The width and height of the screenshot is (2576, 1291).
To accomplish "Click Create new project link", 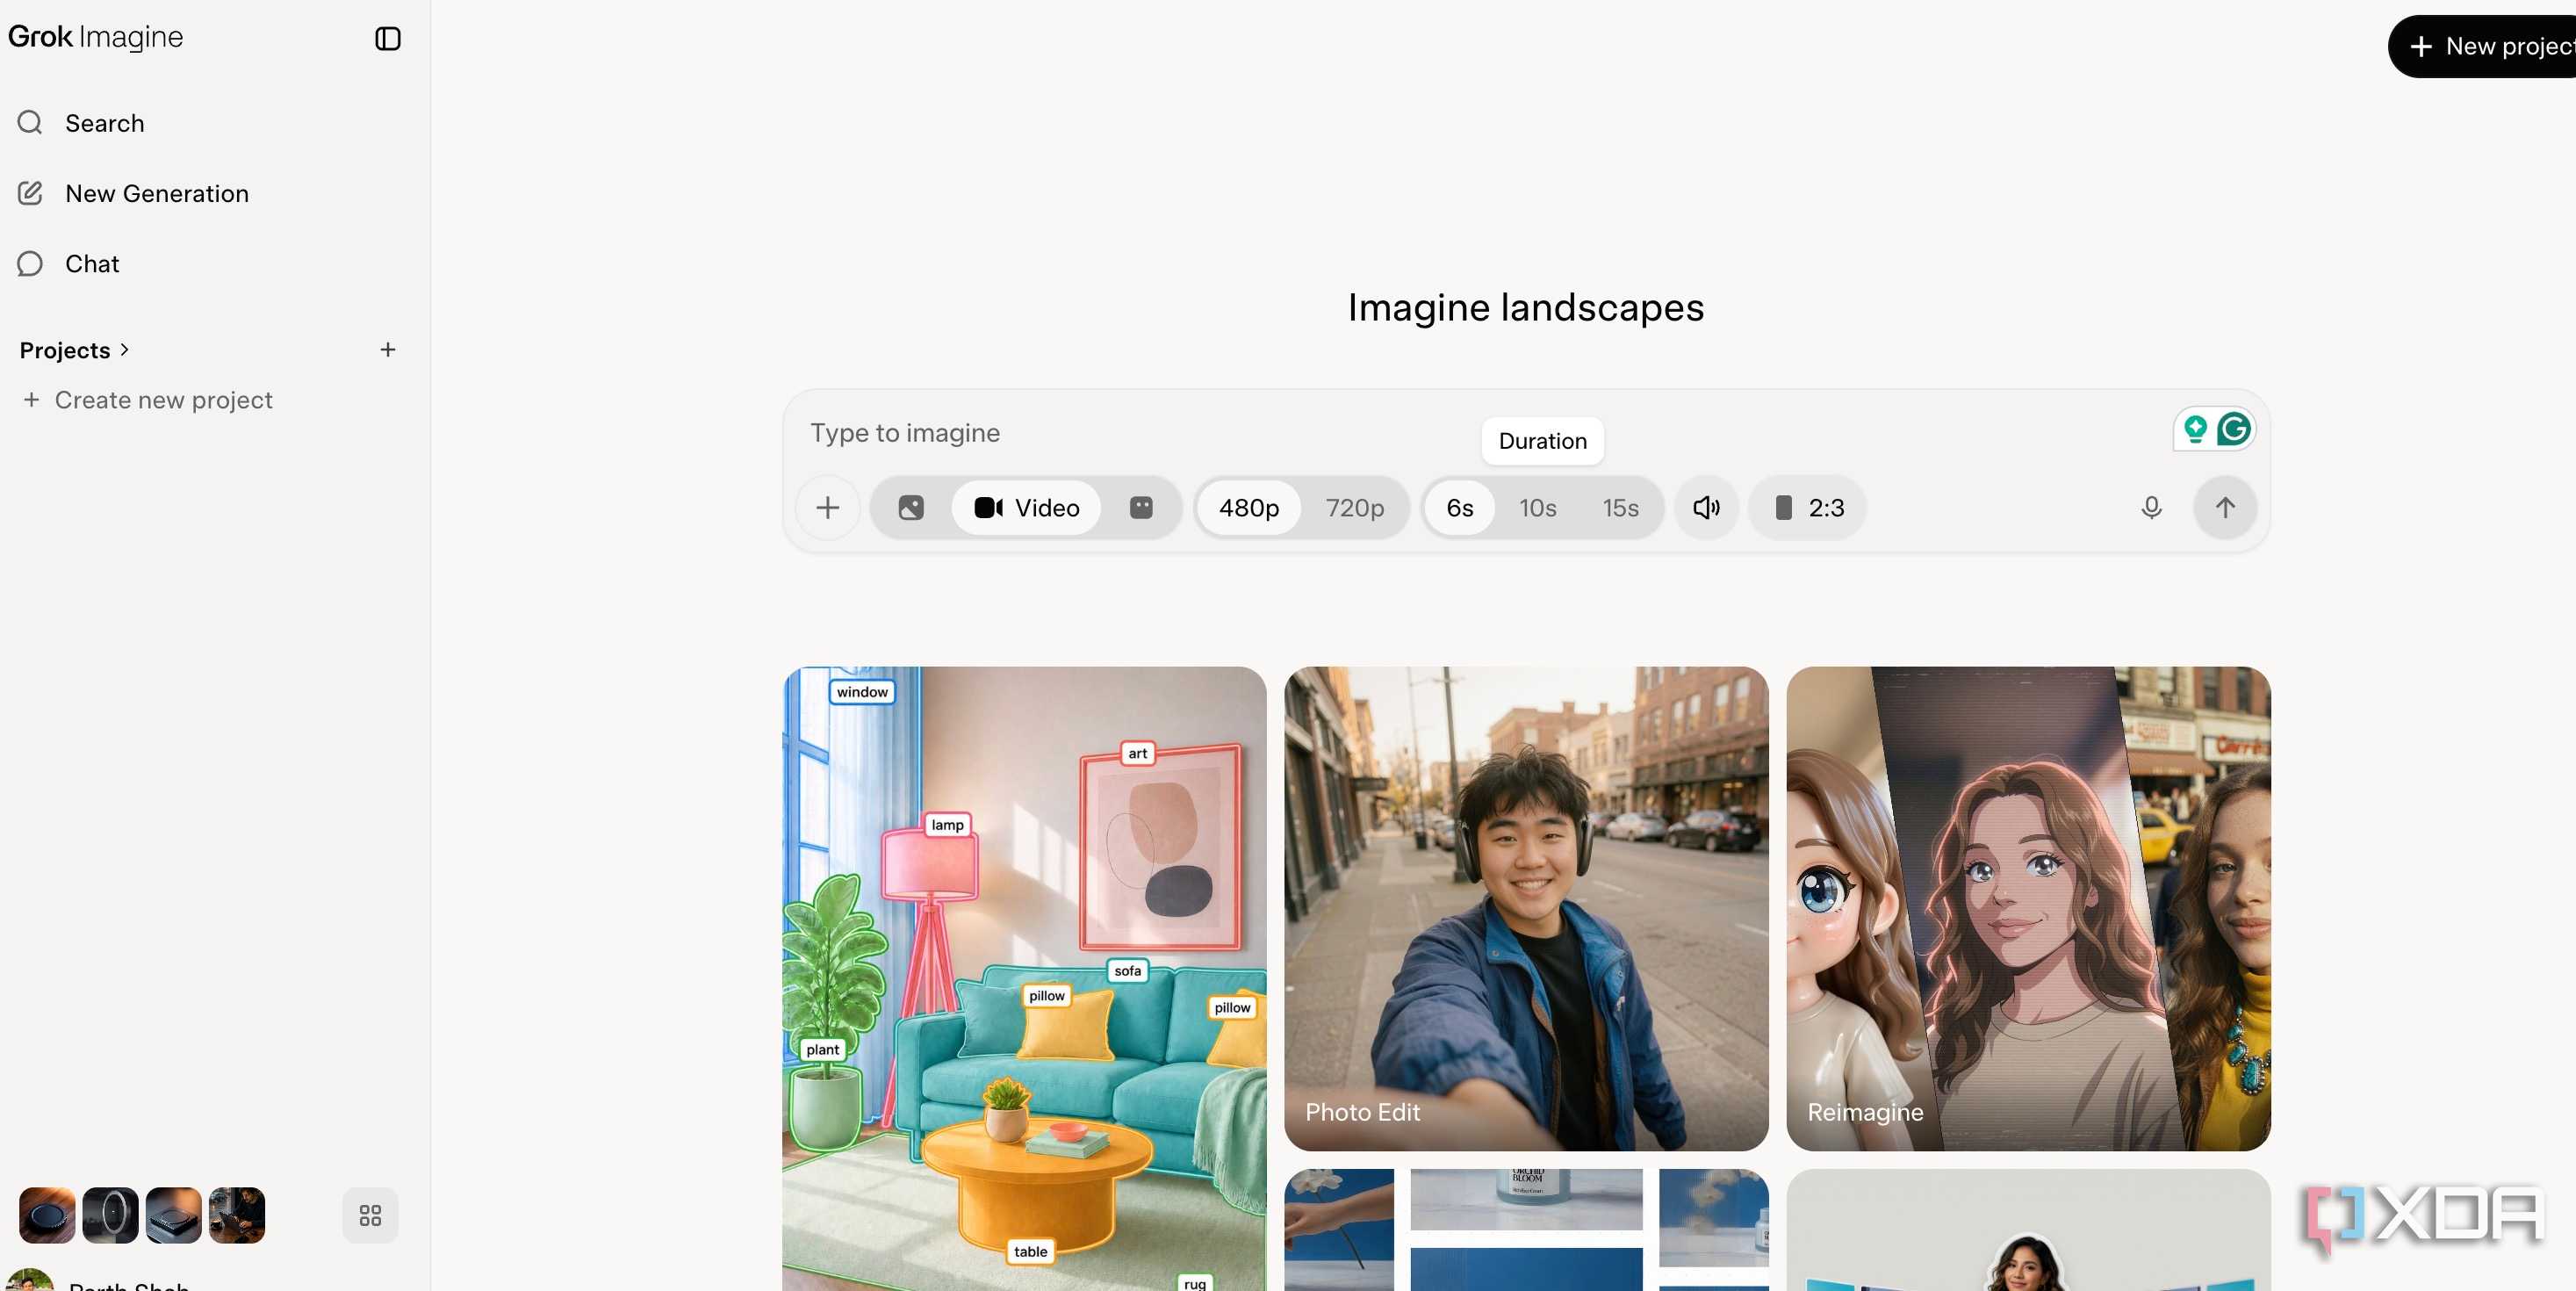I will 148,400.
